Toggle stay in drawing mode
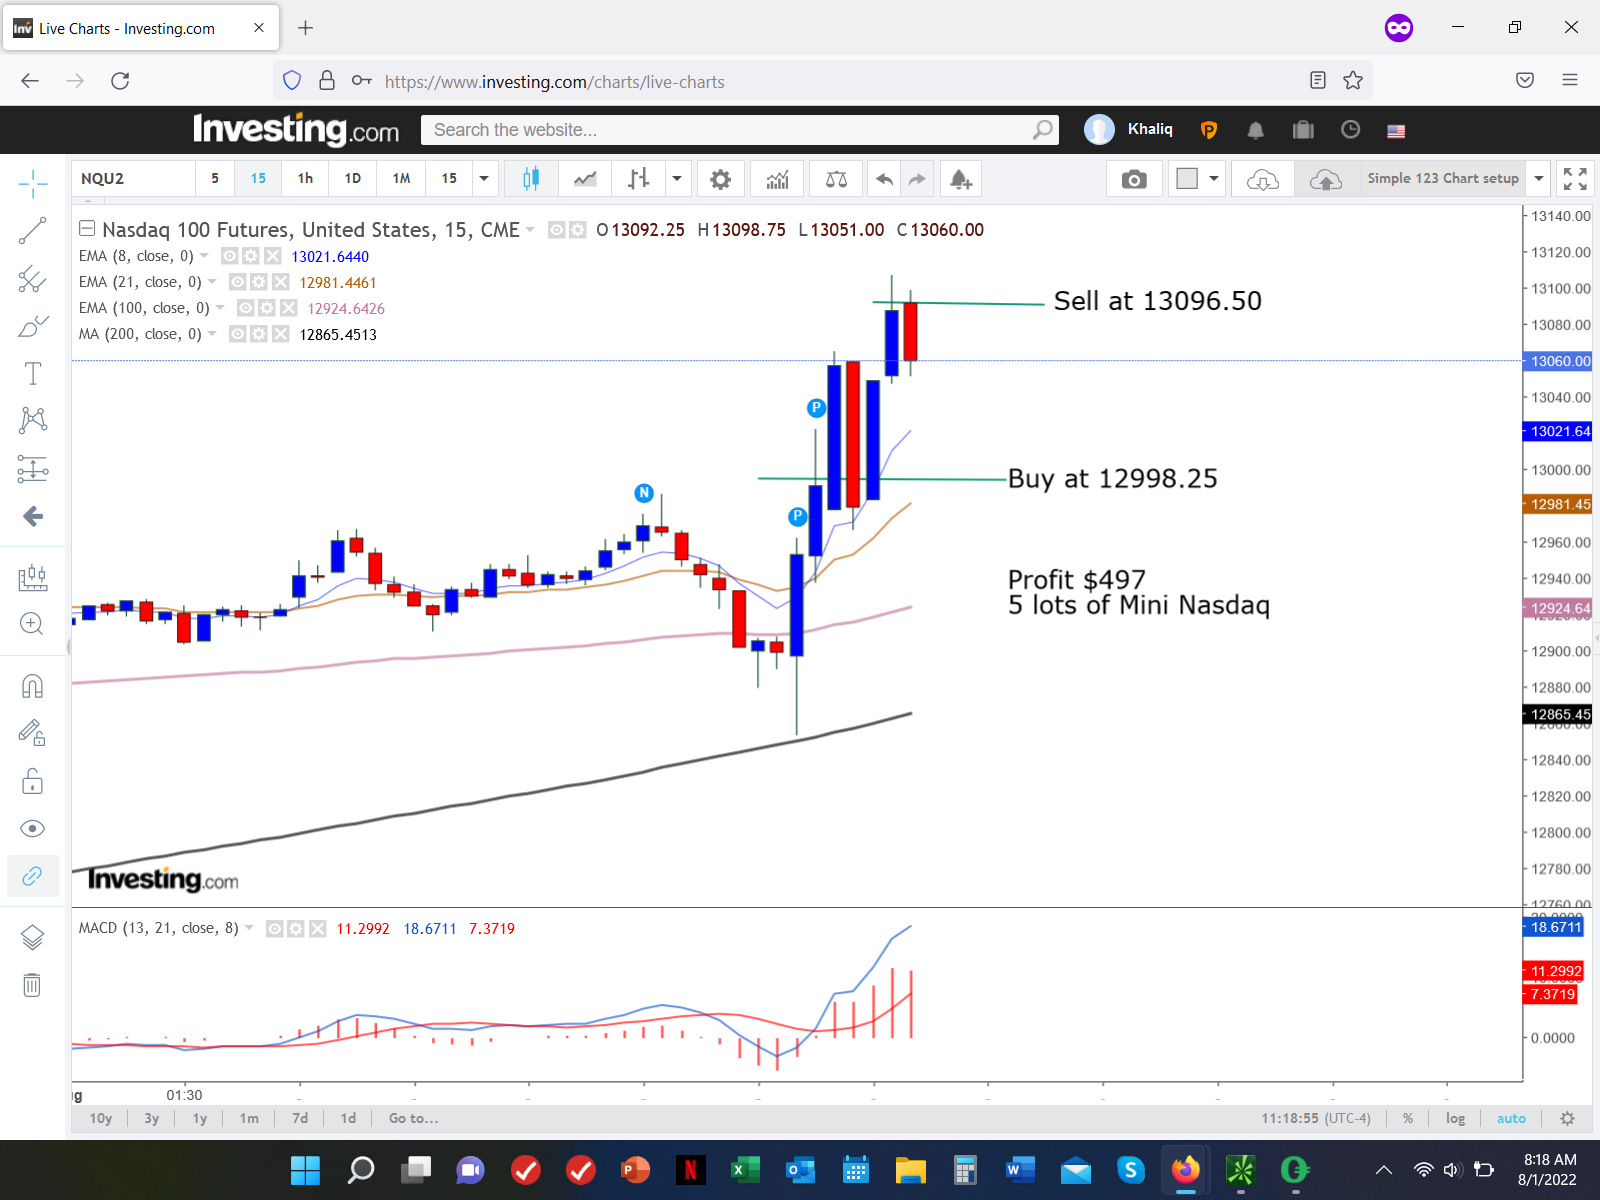 32,733
